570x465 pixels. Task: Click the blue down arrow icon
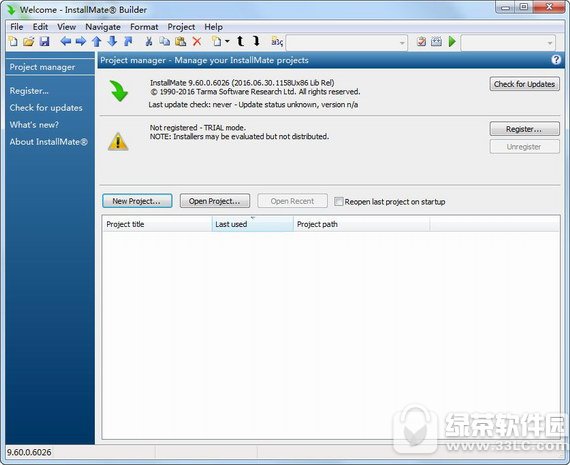pos(112,41)
